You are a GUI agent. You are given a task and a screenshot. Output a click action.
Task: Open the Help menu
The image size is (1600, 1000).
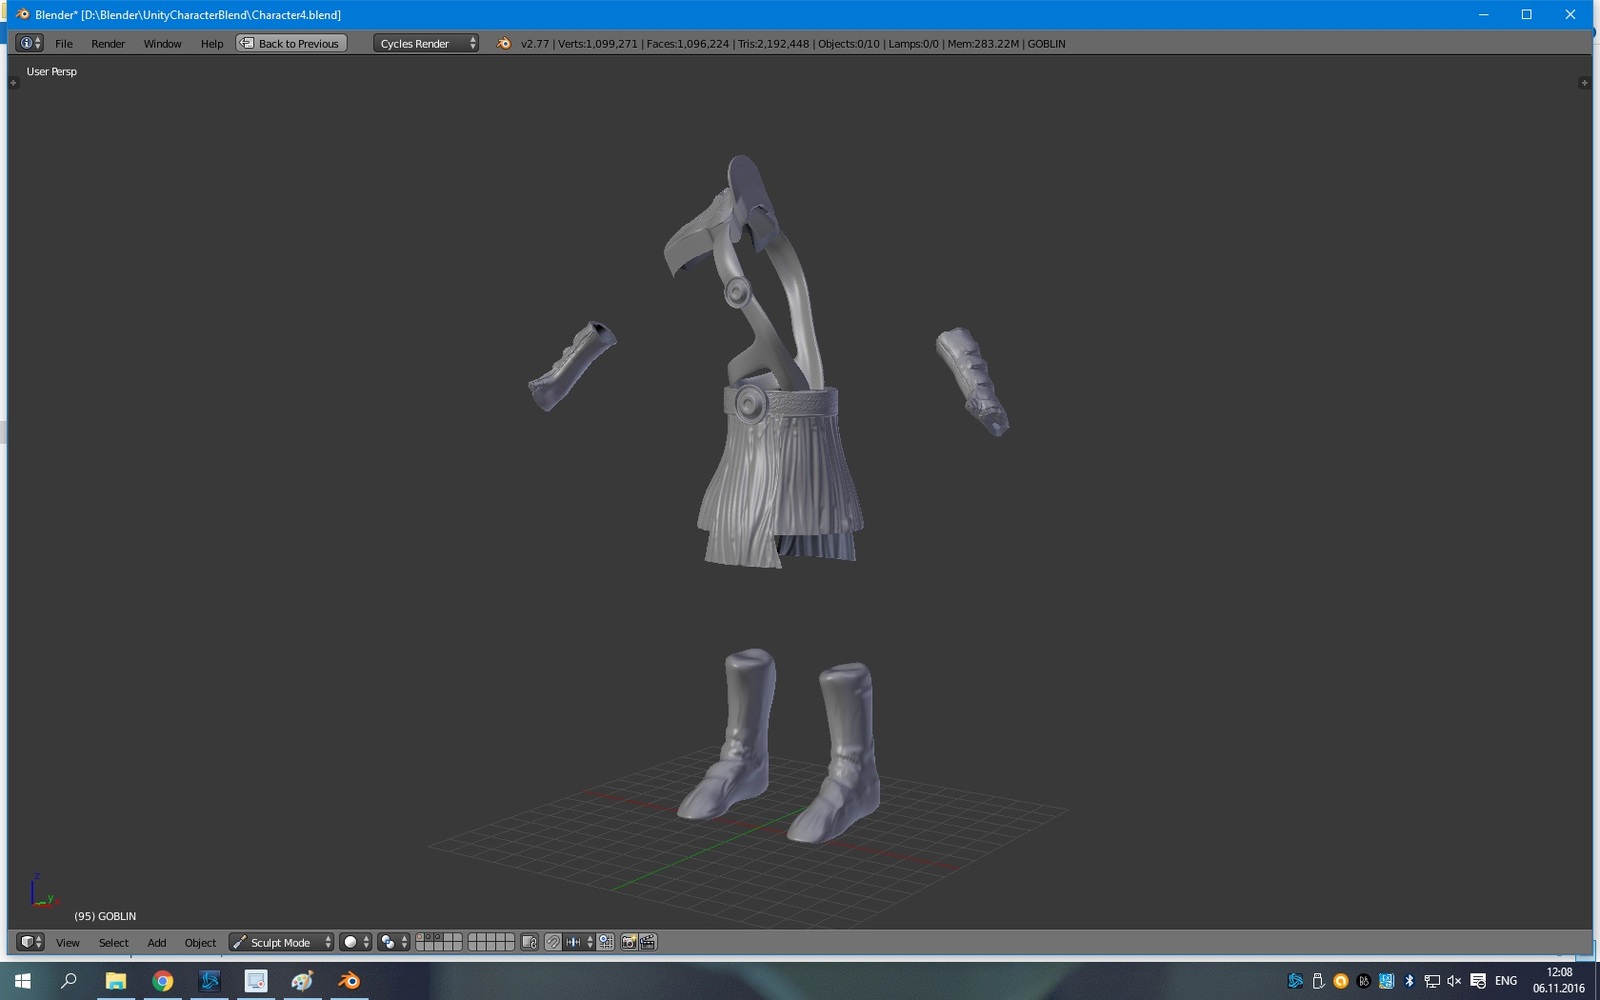click(212, 44)
